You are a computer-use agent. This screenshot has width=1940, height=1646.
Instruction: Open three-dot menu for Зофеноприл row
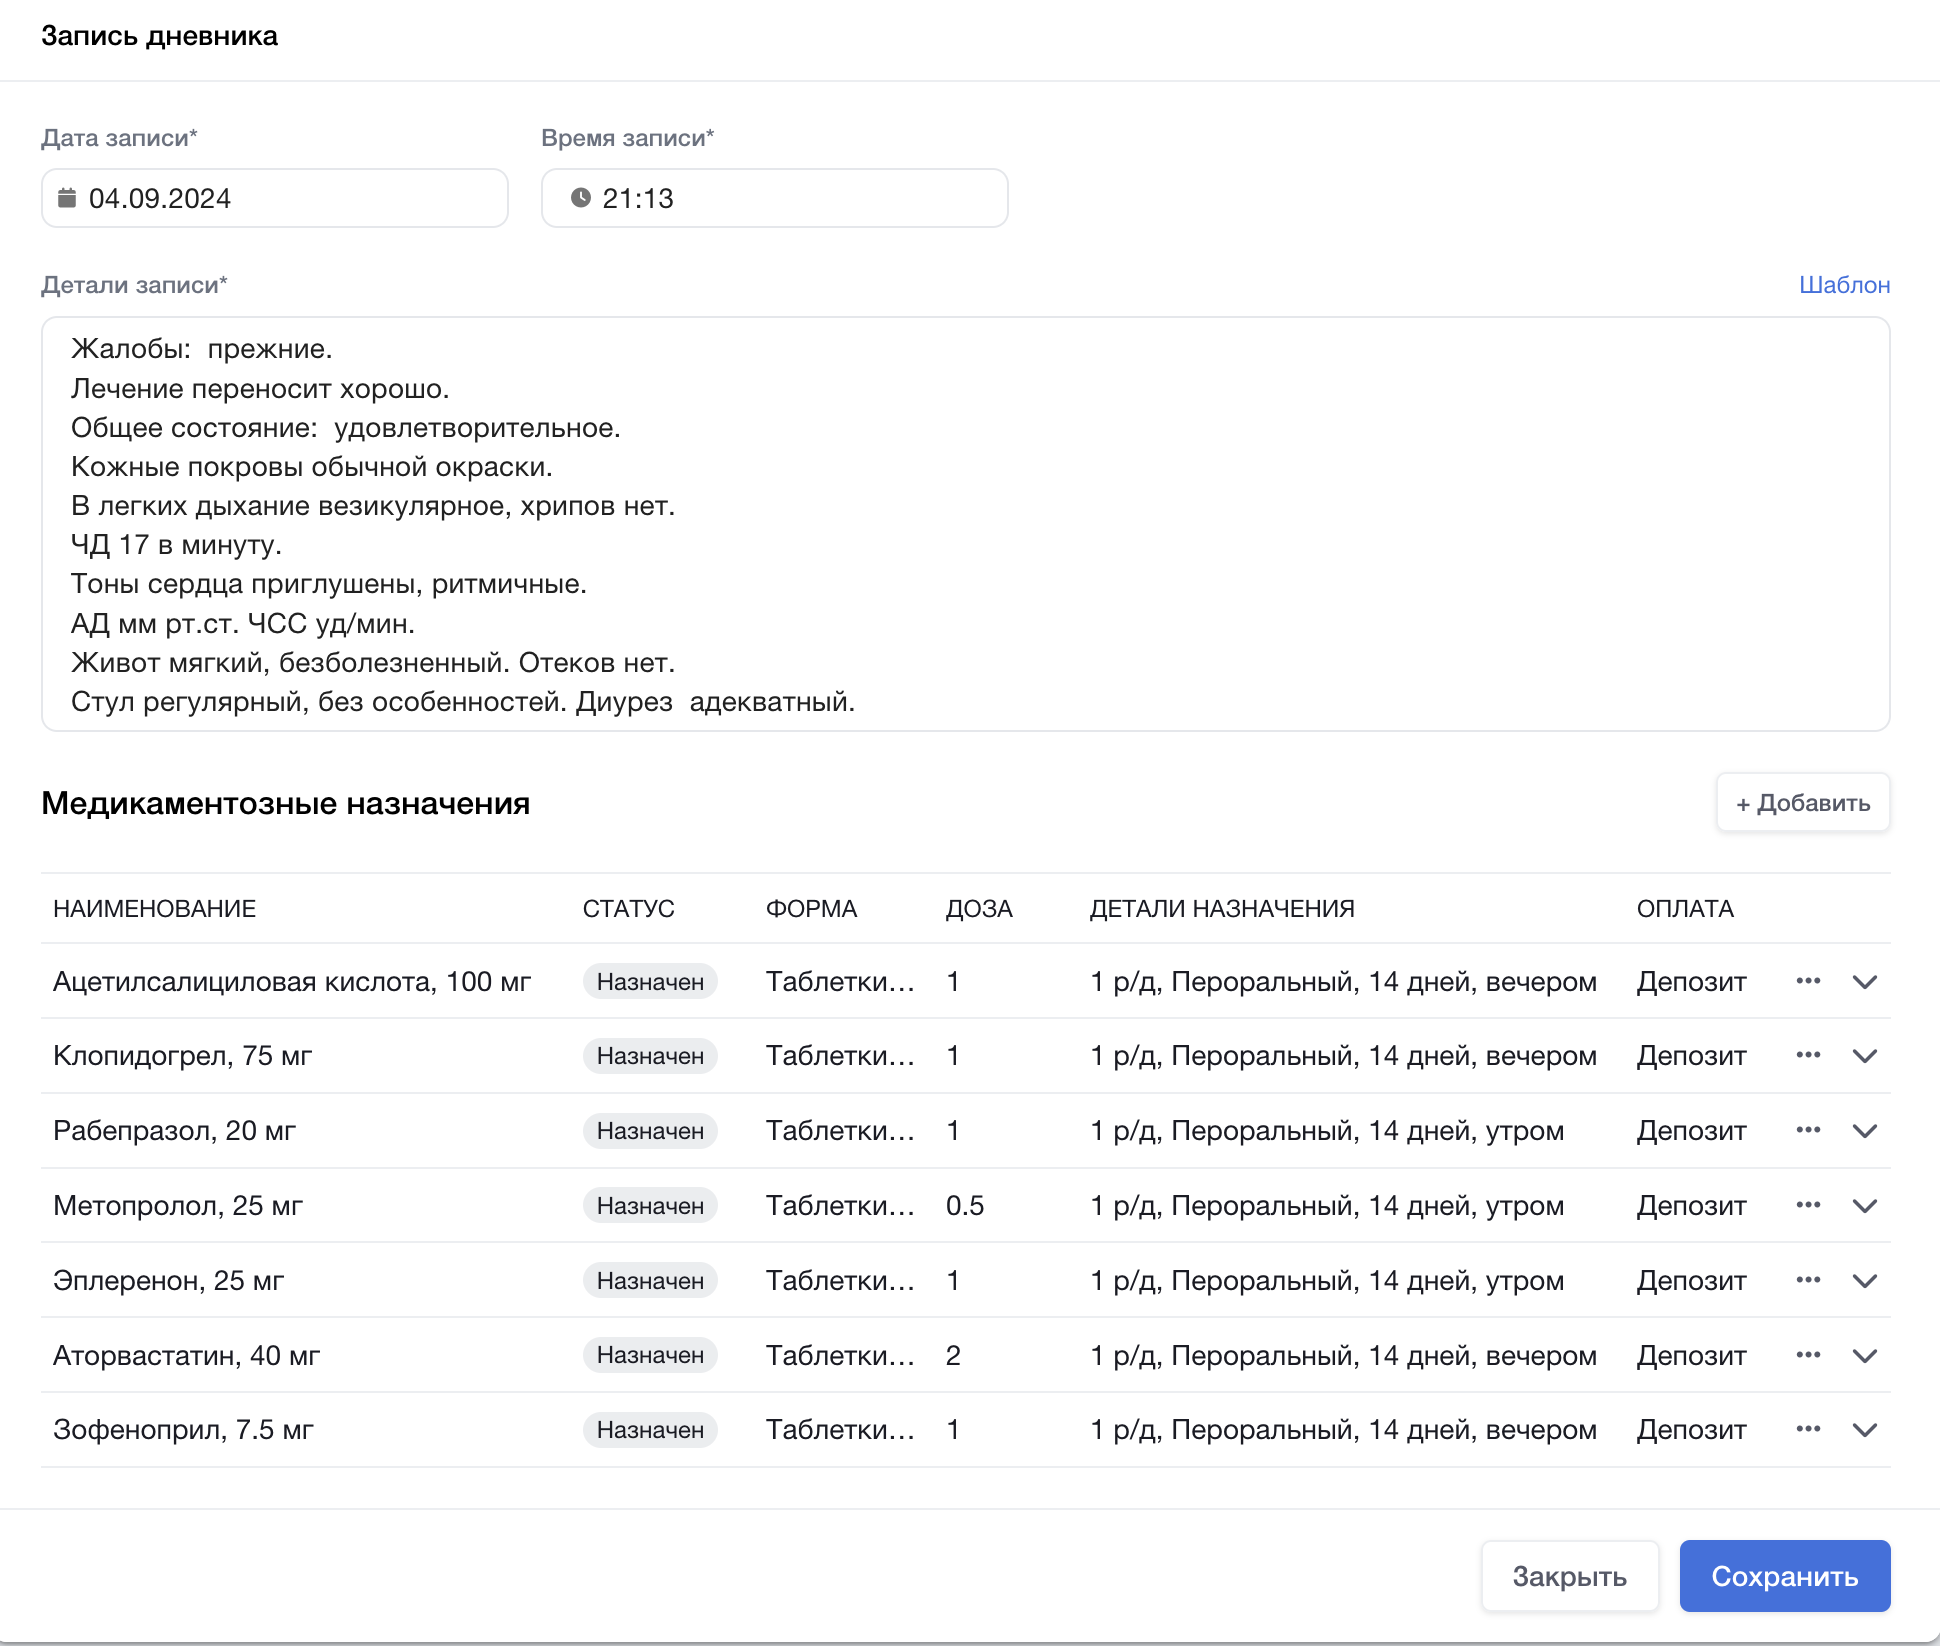(x=1808, y=1429)
